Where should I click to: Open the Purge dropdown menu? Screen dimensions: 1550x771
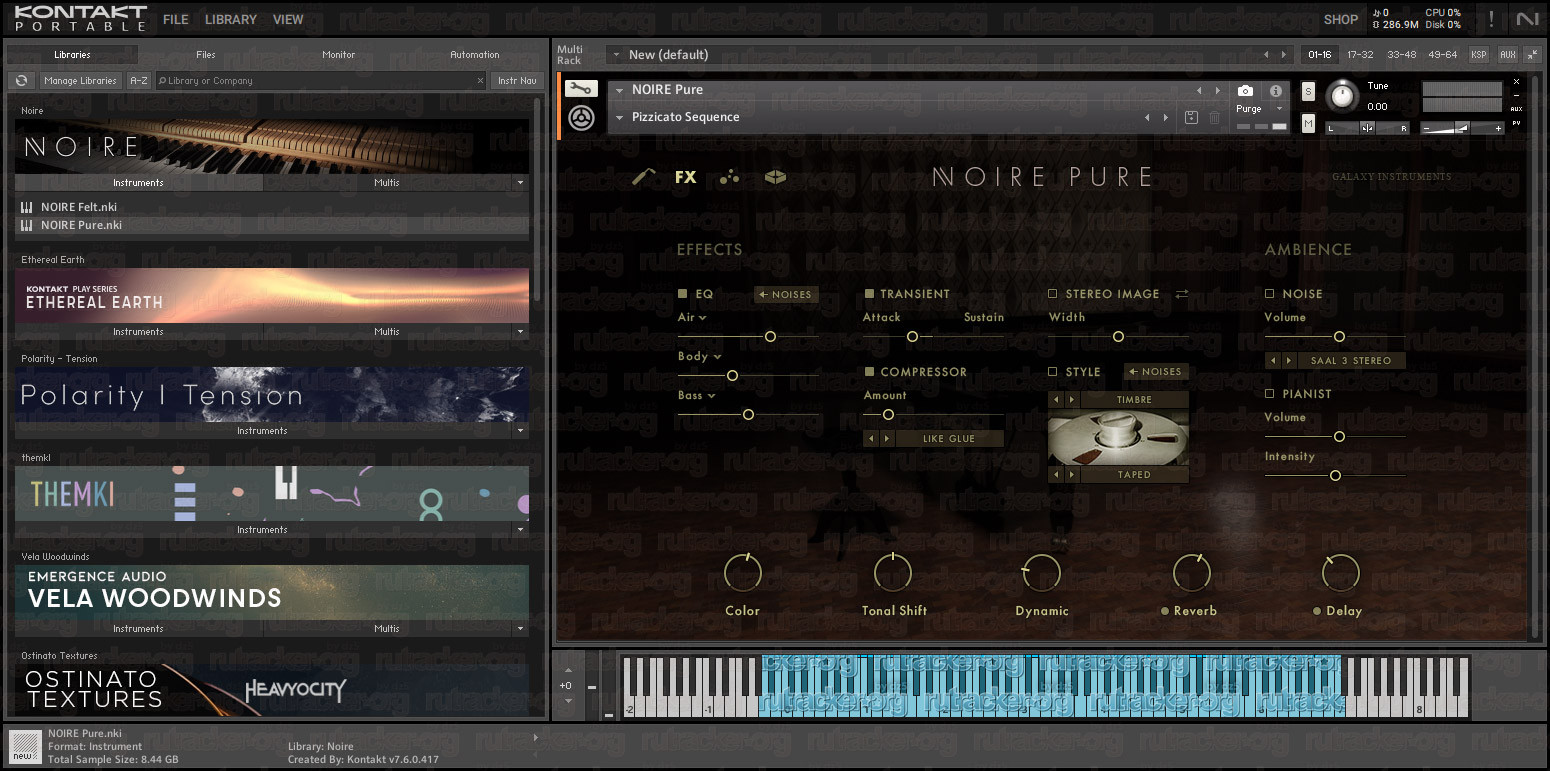tap(1279, 109)
